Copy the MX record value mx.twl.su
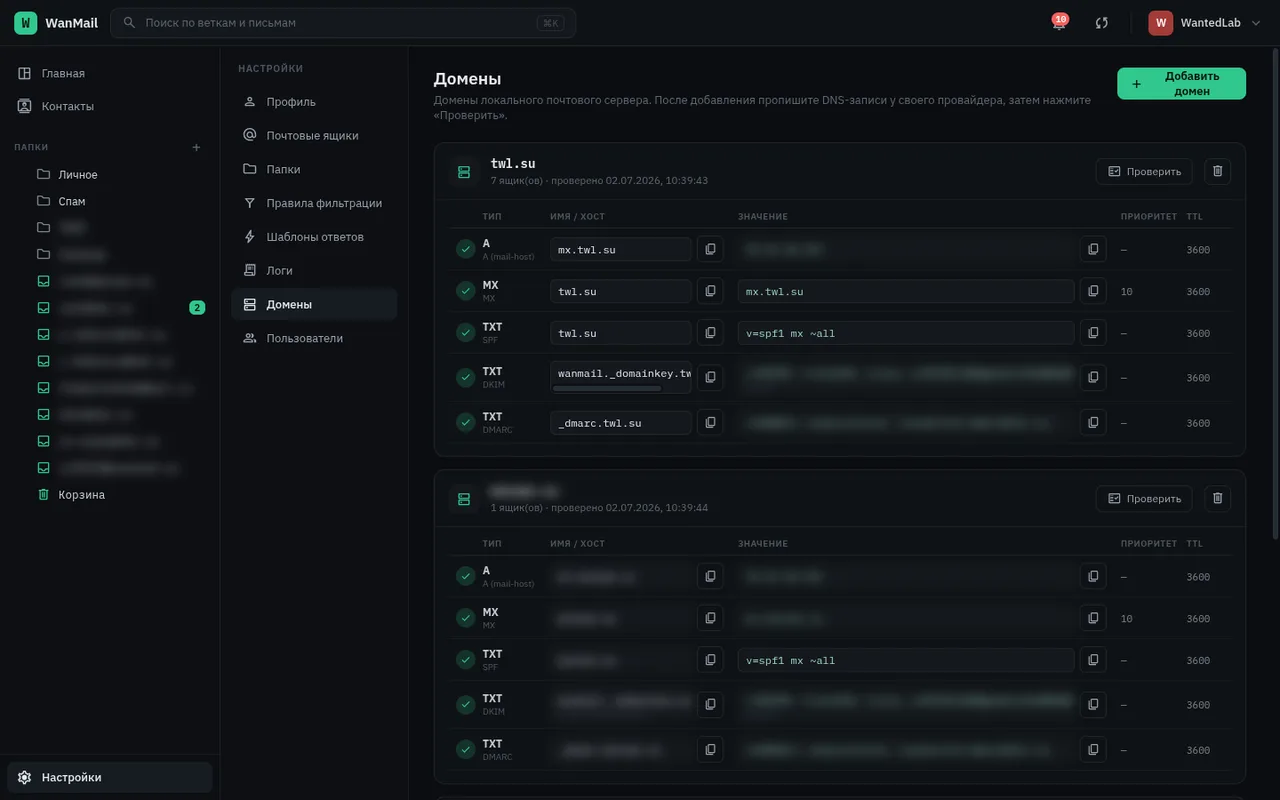1280x800 pixels. [1093, 291]
